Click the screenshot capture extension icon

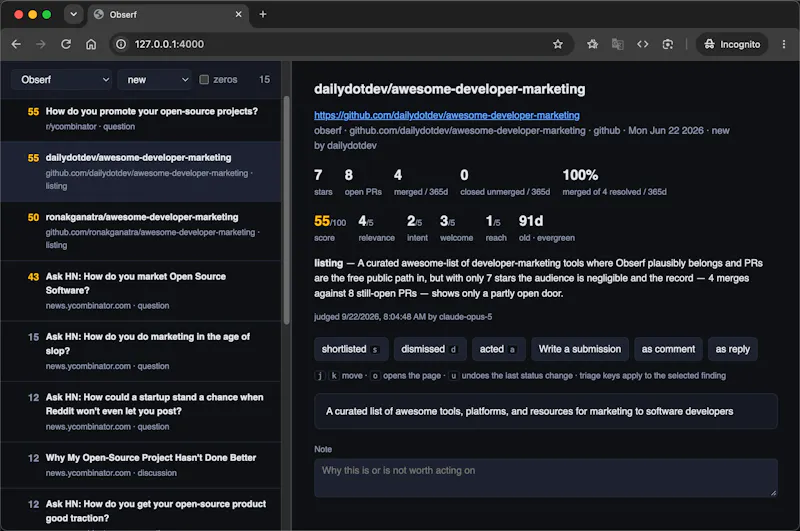(x=667, y=44)
